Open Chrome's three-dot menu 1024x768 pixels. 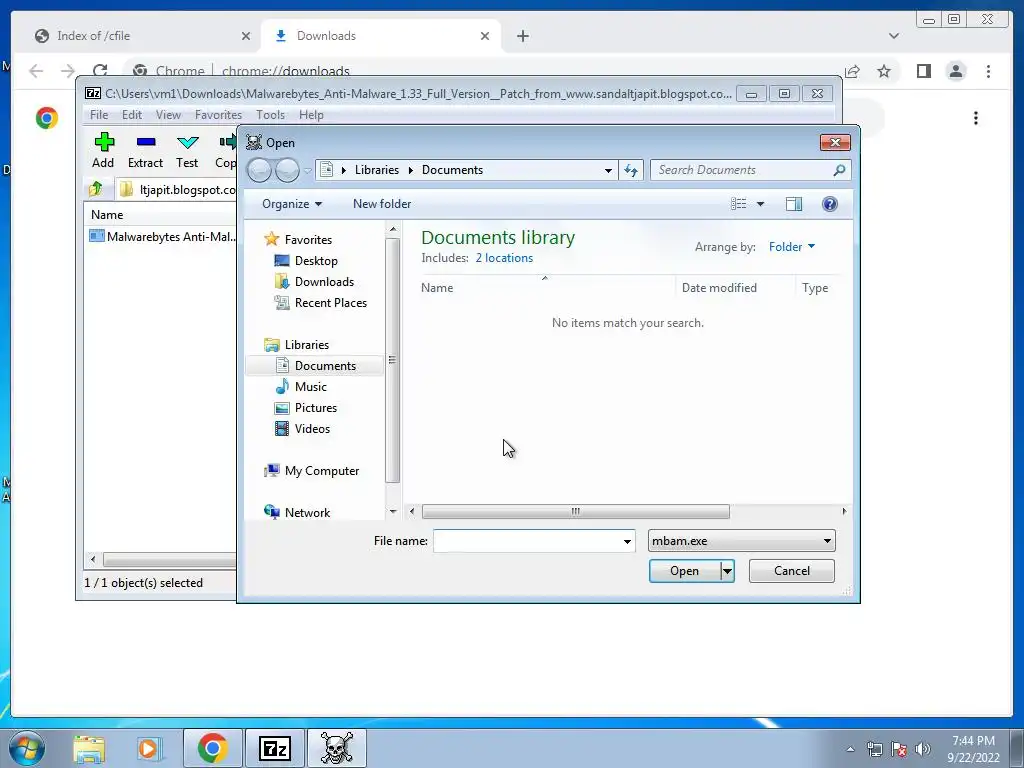click(988, 71)
